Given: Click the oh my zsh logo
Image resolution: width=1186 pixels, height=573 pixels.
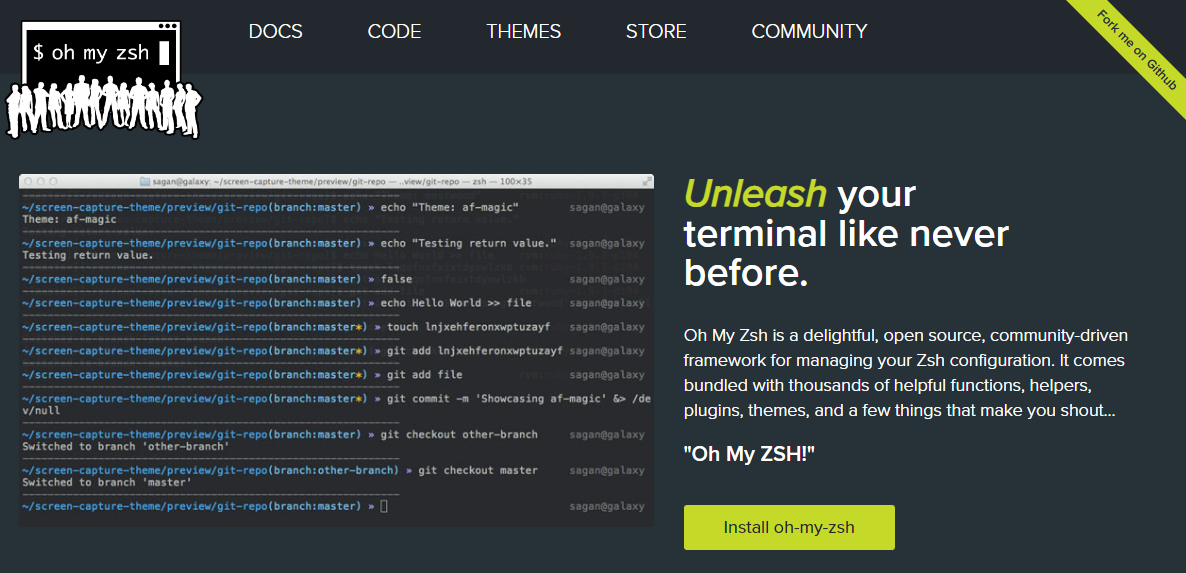Looking at the screenshot, I should click(x=104, y=79).
